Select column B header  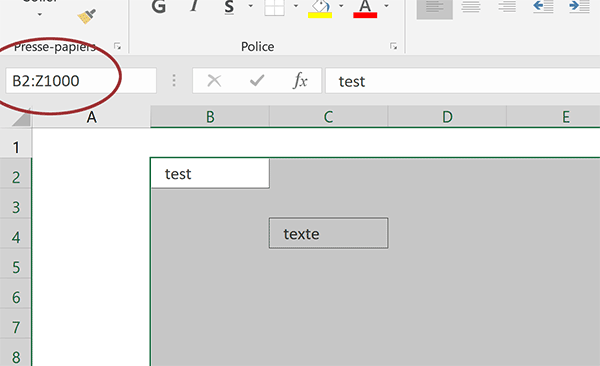[x=210, y=117]
